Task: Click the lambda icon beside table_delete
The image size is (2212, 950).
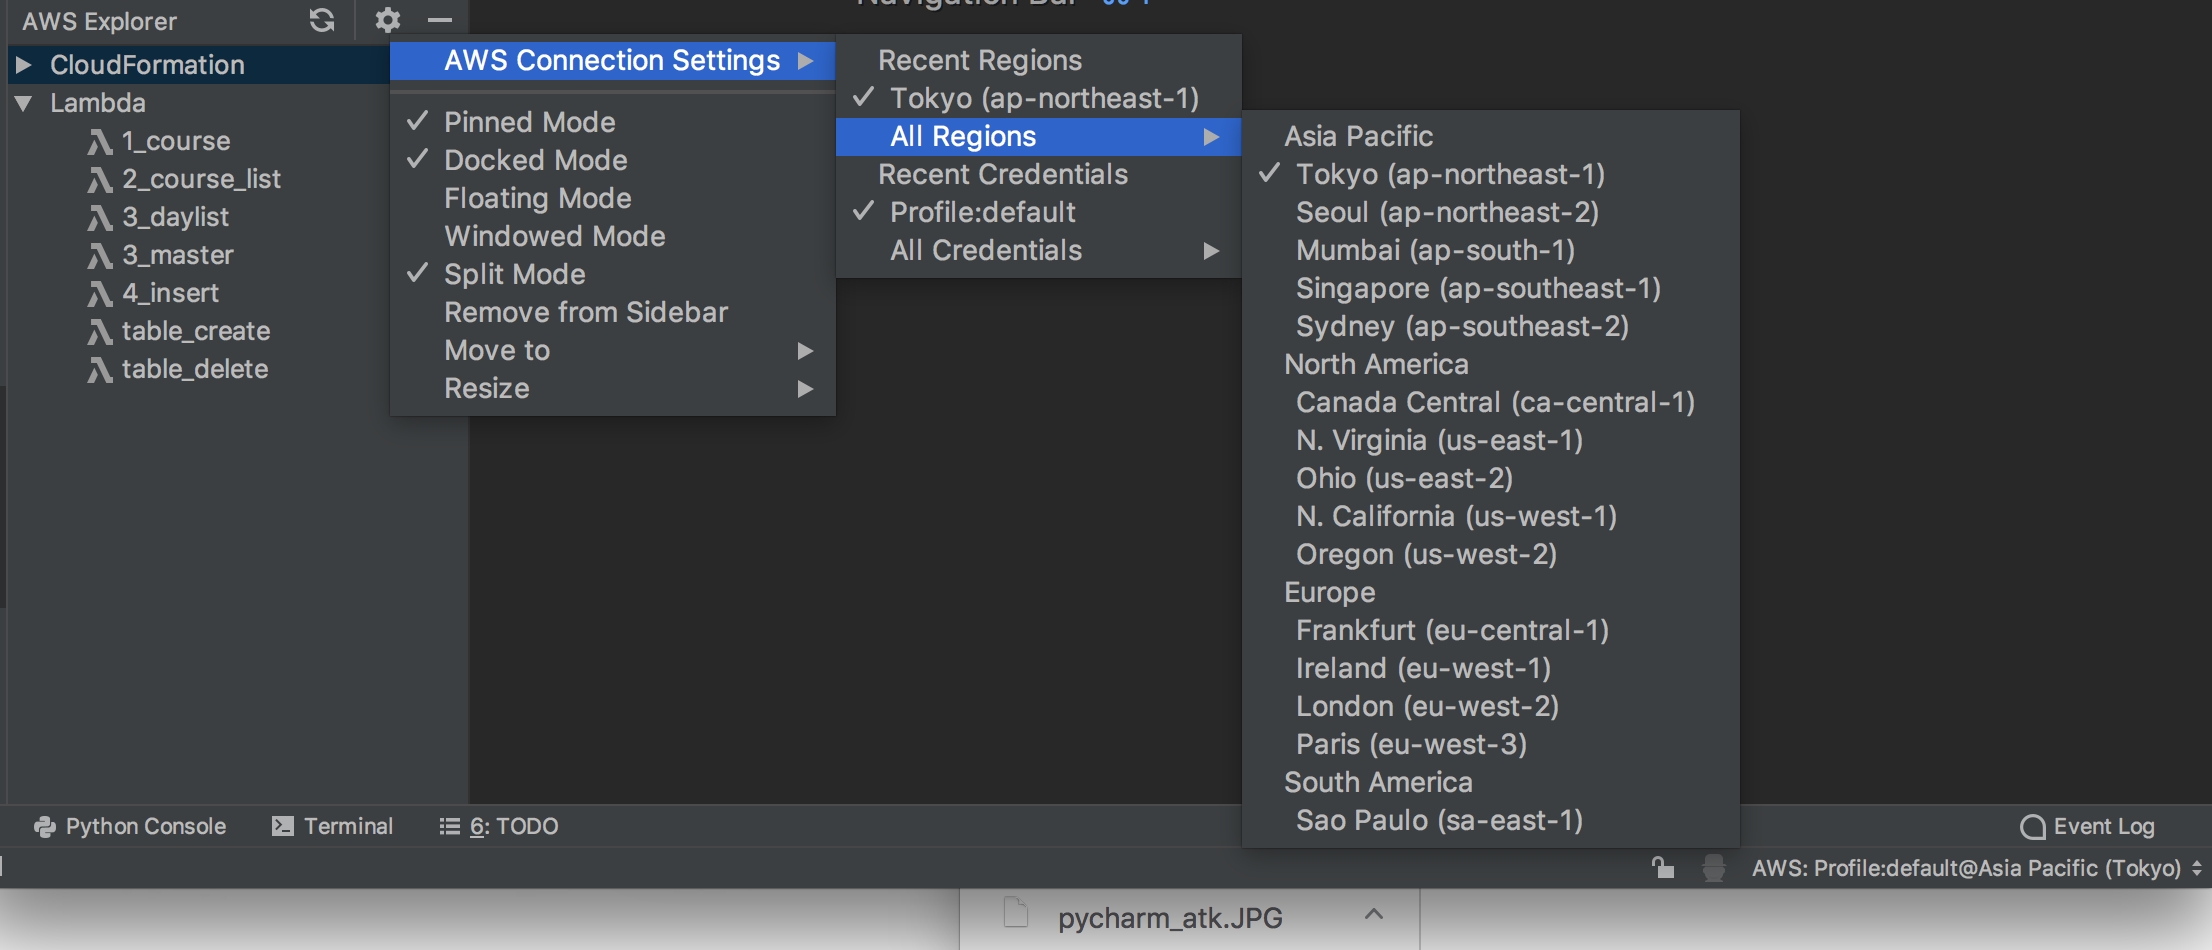Action: pos(99,370)
